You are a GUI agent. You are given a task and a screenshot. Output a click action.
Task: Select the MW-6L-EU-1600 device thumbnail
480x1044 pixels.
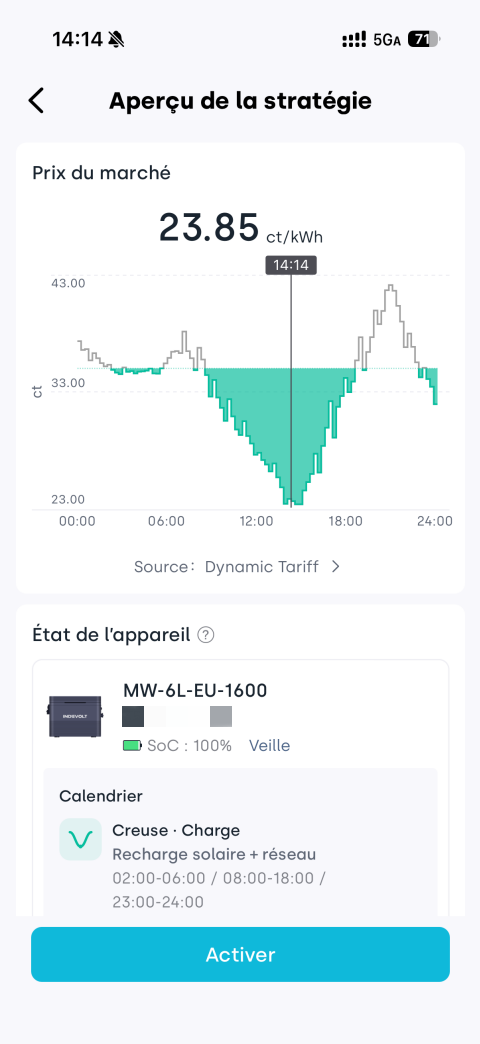tap(75, 716)
